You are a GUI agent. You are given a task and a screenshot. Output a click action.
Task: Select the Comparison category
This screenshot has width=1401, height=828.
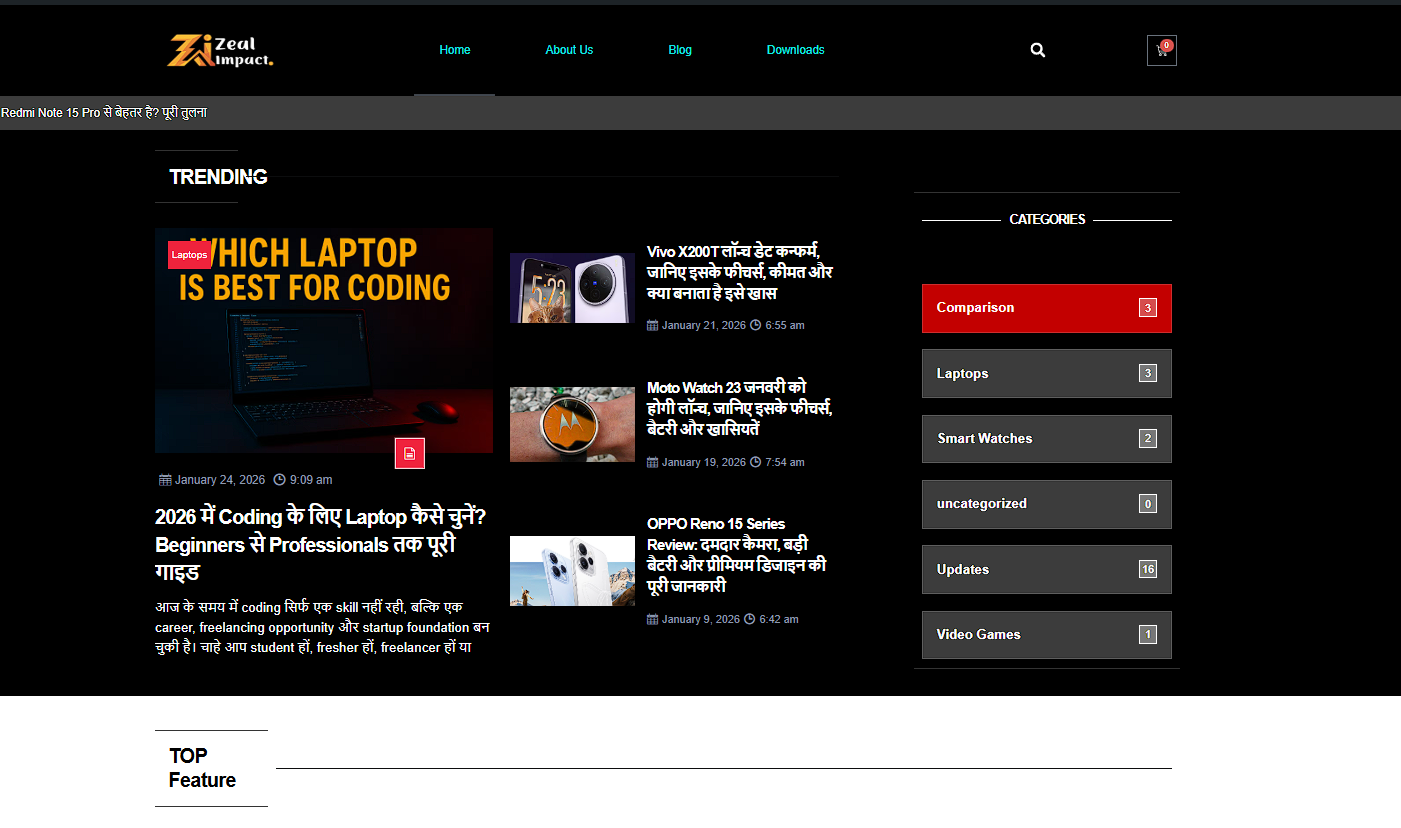pos(1046,308)
